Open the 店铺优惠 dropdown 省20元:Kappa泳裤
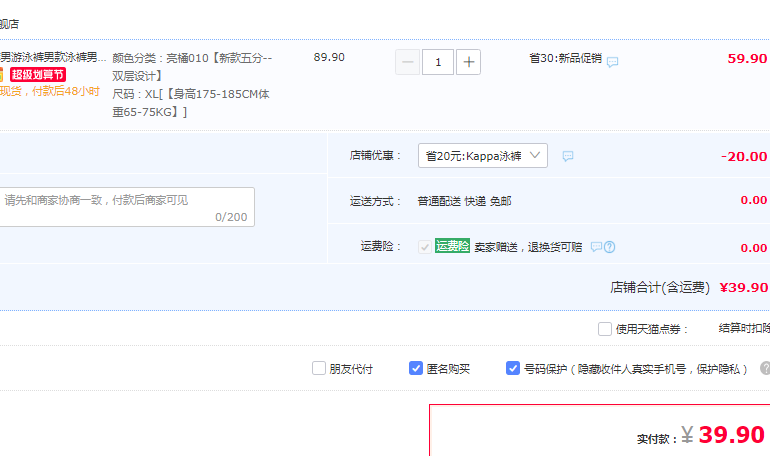This screenshot has width=770, height=456. [x=483, y=156]
